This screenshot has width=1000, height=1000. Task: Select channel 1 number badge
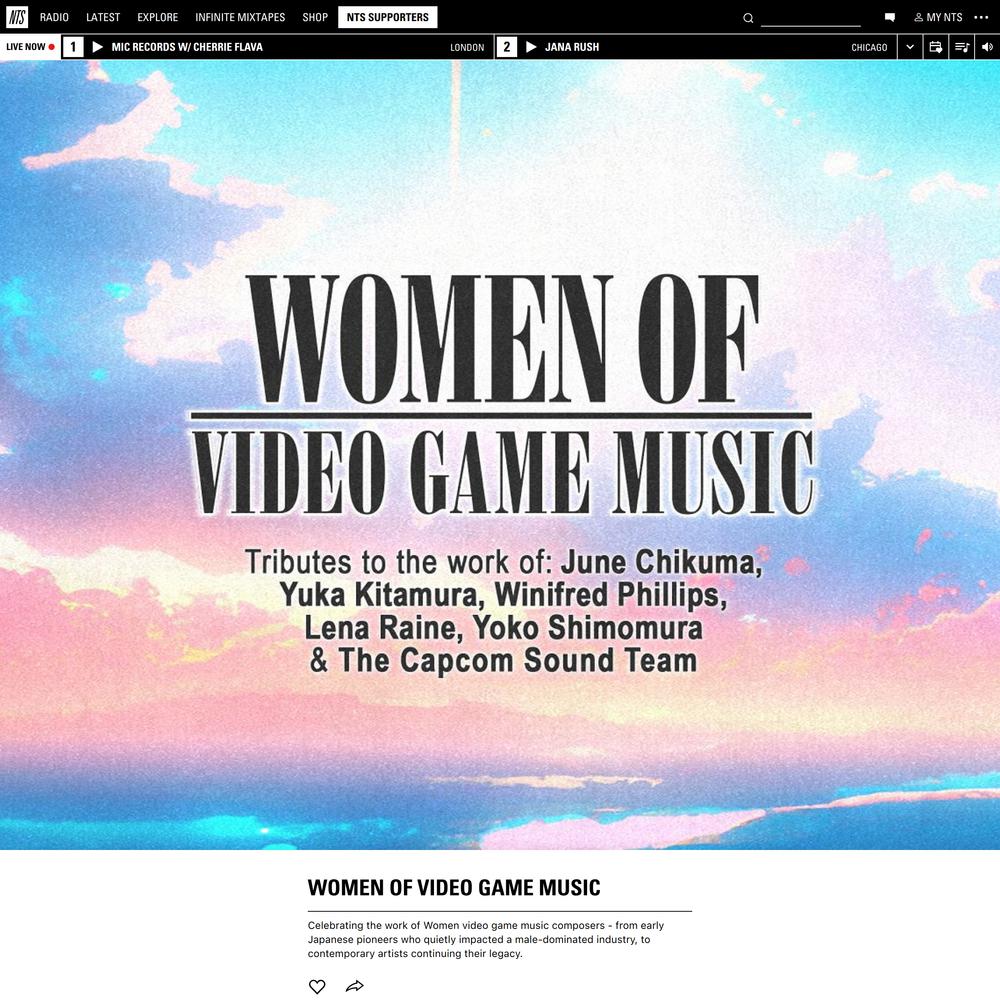point(73,47)
